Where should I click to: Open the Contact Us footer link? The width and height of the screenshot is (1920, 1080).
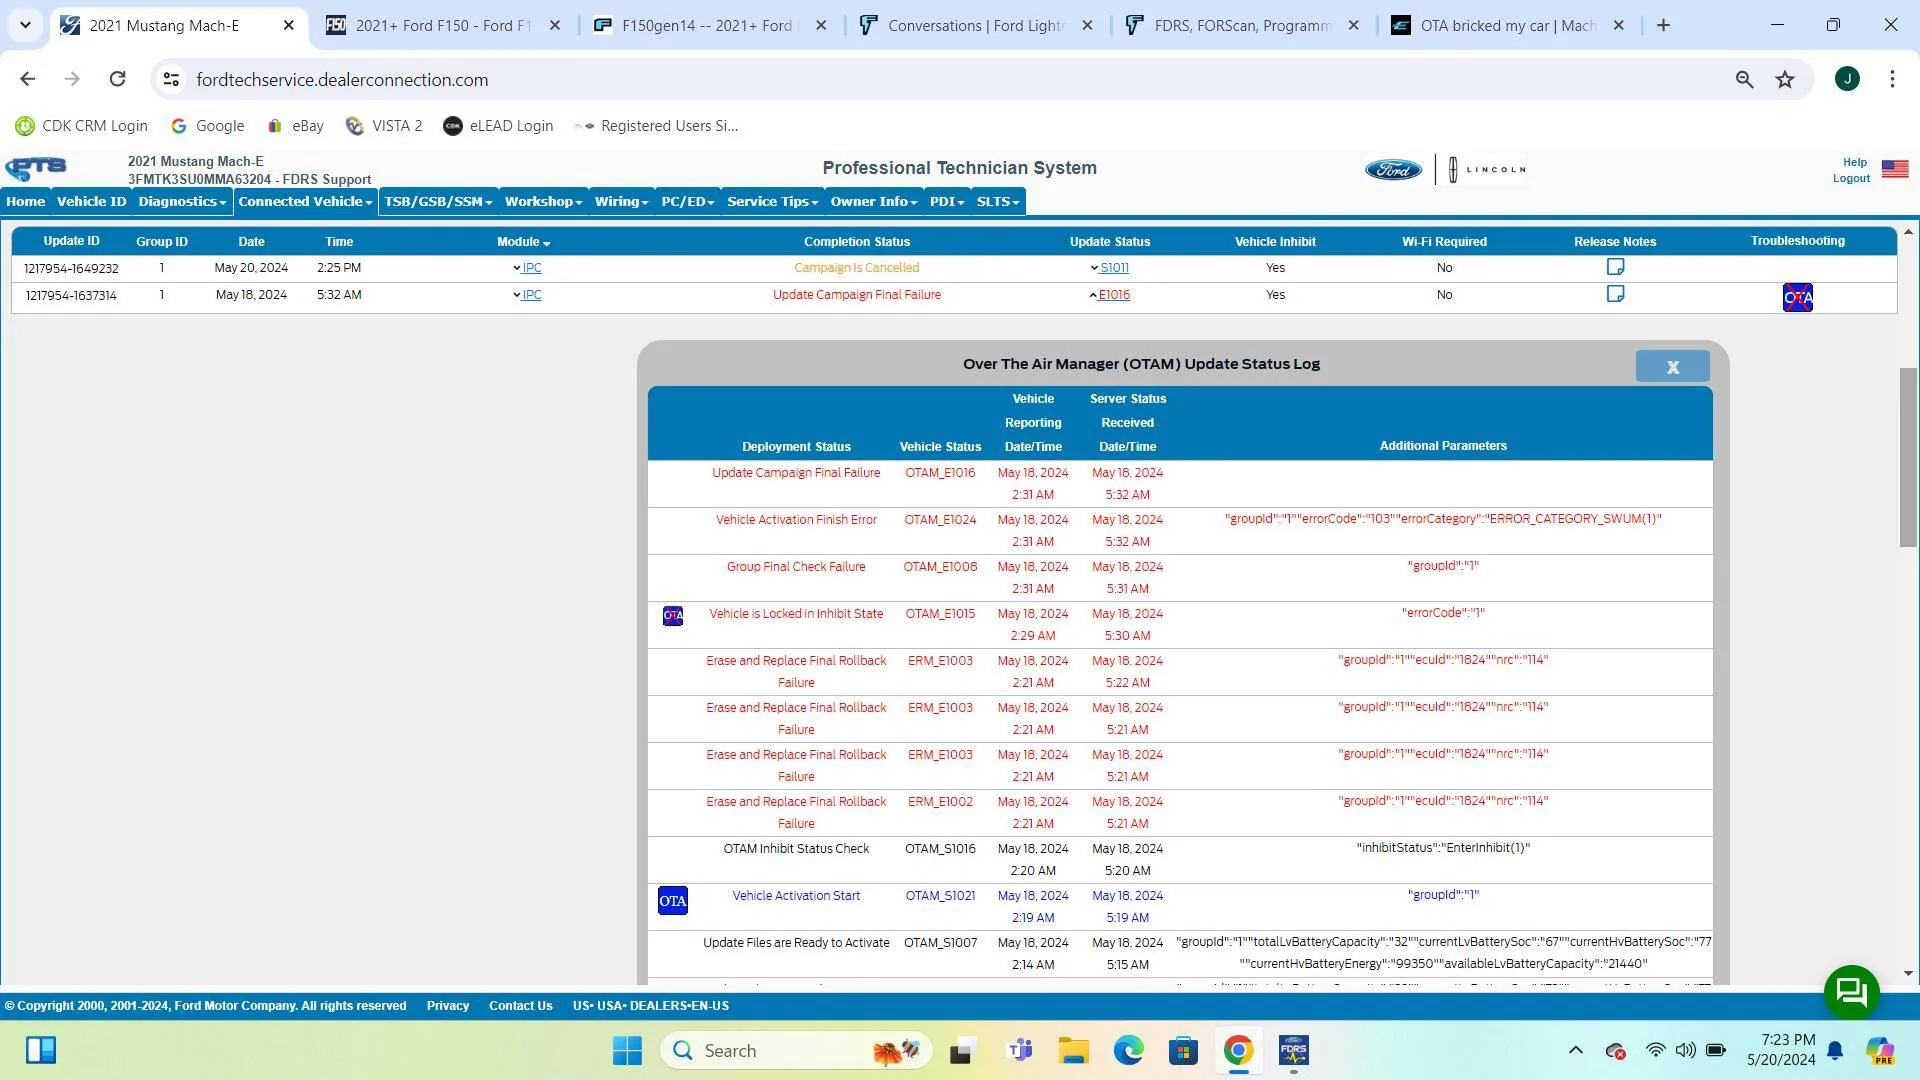pos(521,1006)
